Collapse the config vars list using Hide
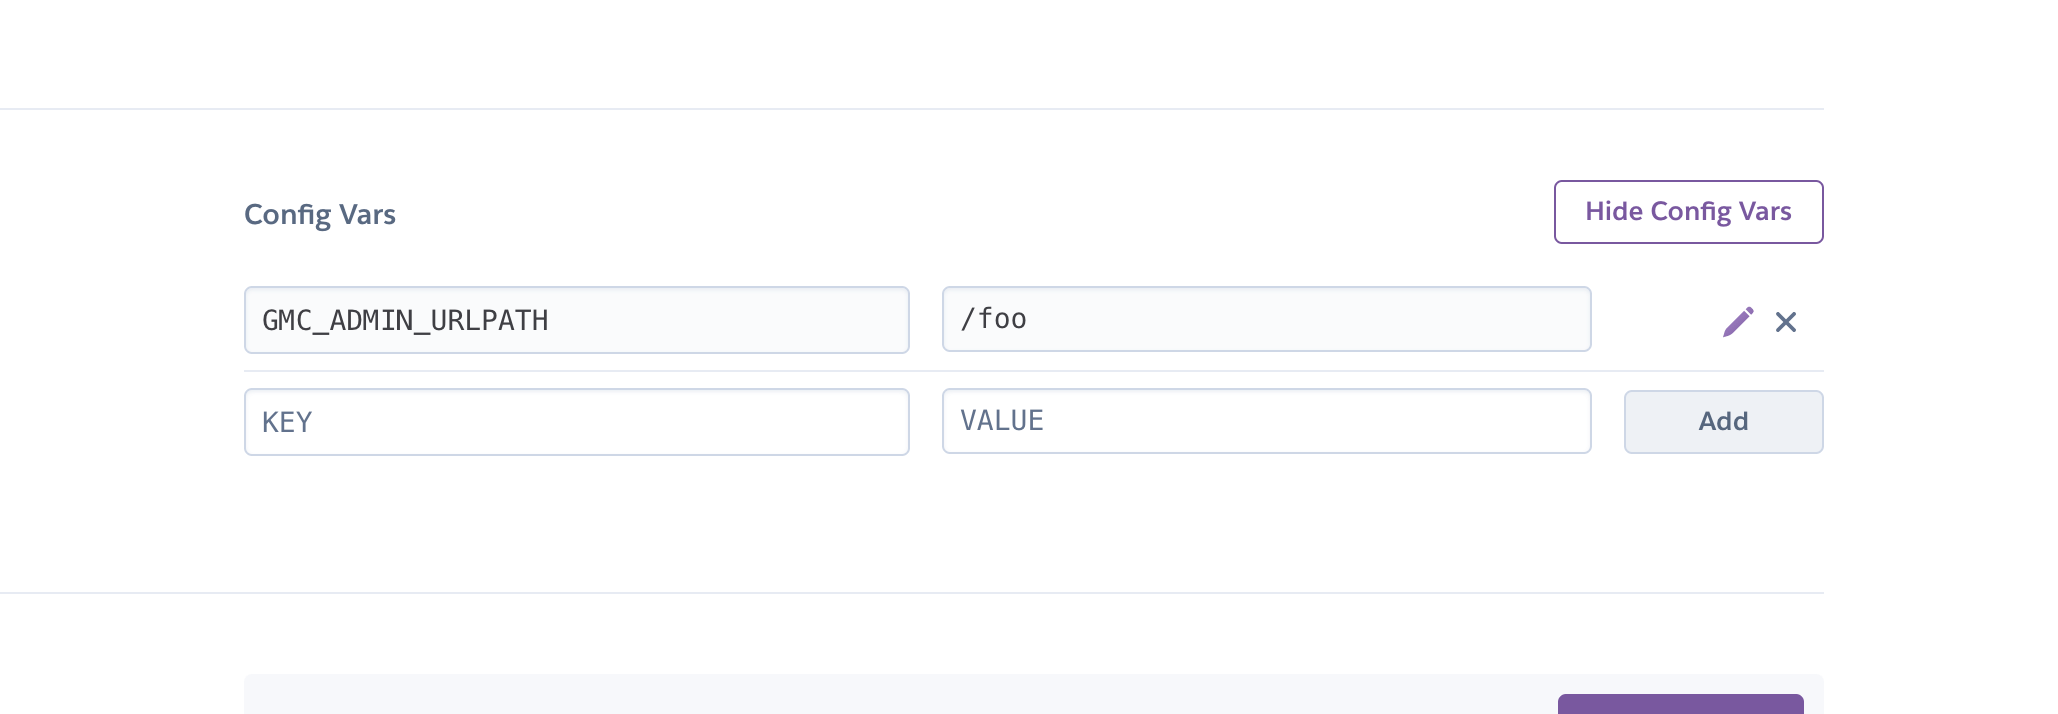This screenshot has width=2058, height=714. tap(1688, 212)
